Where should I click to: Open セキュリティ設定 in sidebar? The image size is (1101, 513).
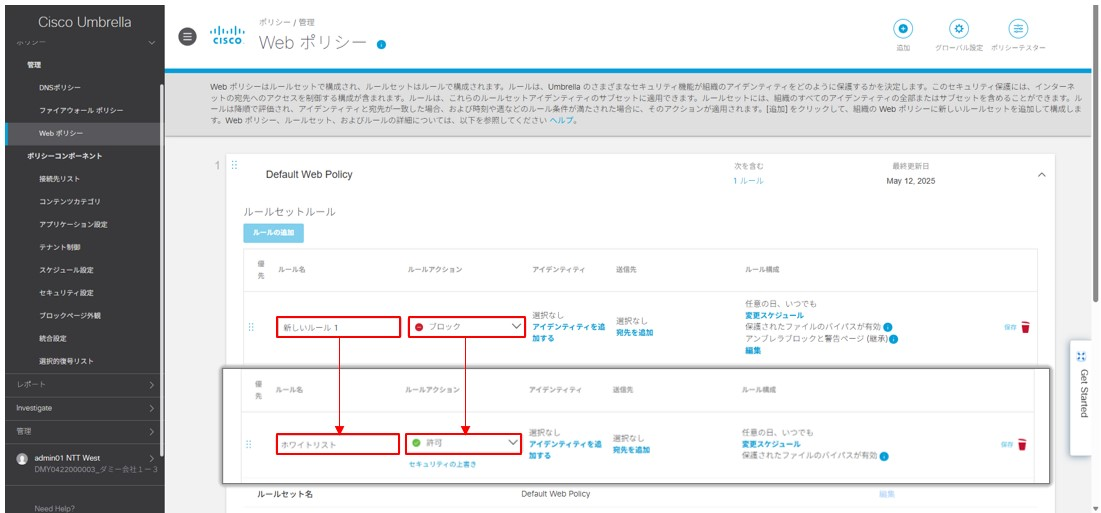66,293
